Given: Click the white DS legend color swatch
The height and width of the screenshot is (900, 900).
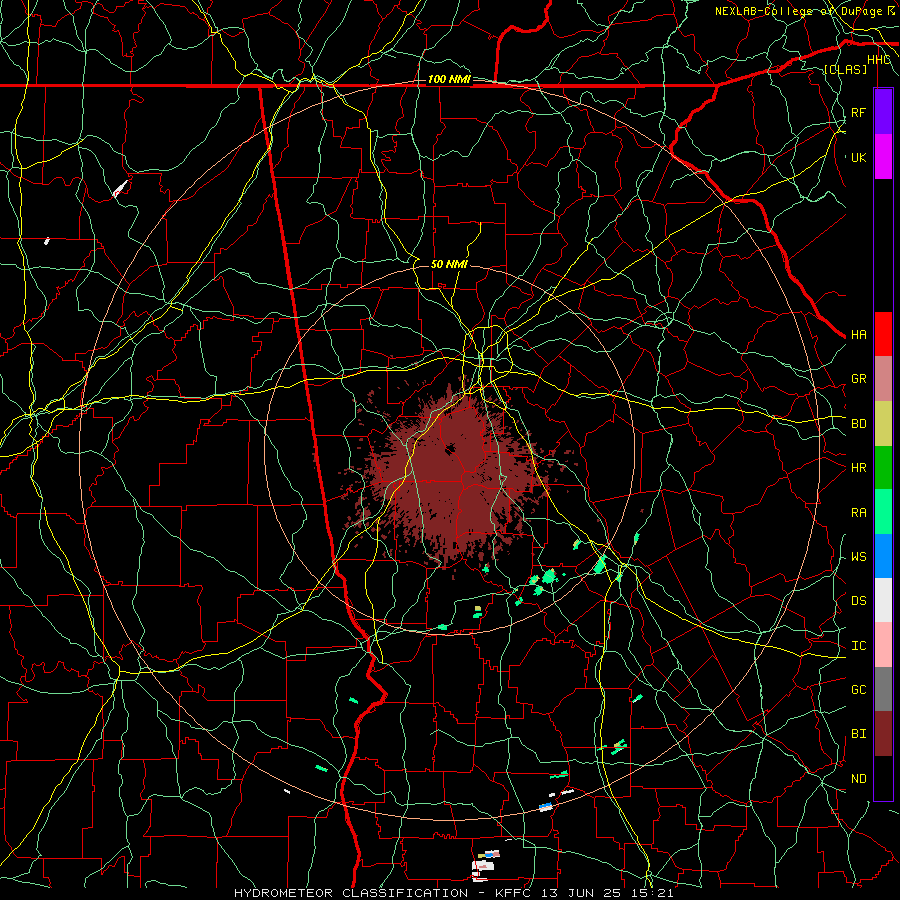Looking at the screenshot, I should [x=883, y=600].
